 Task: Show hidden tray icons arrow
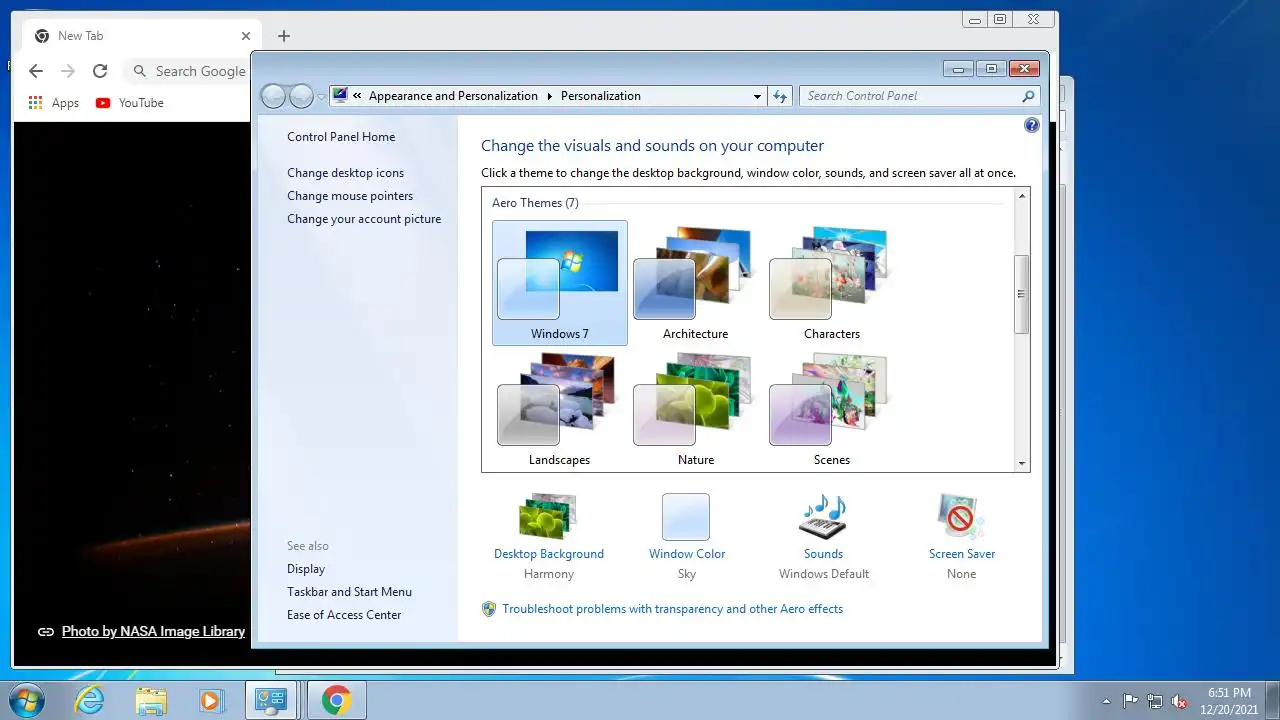pos(1106,701)
